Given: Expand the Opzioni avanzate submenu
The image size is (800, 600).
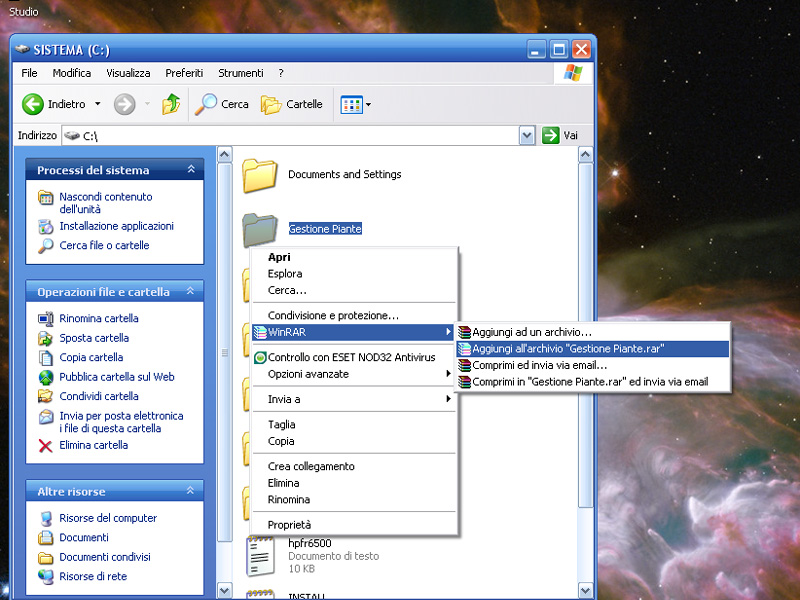Looking at the screenshot, I should pos(448,374).
